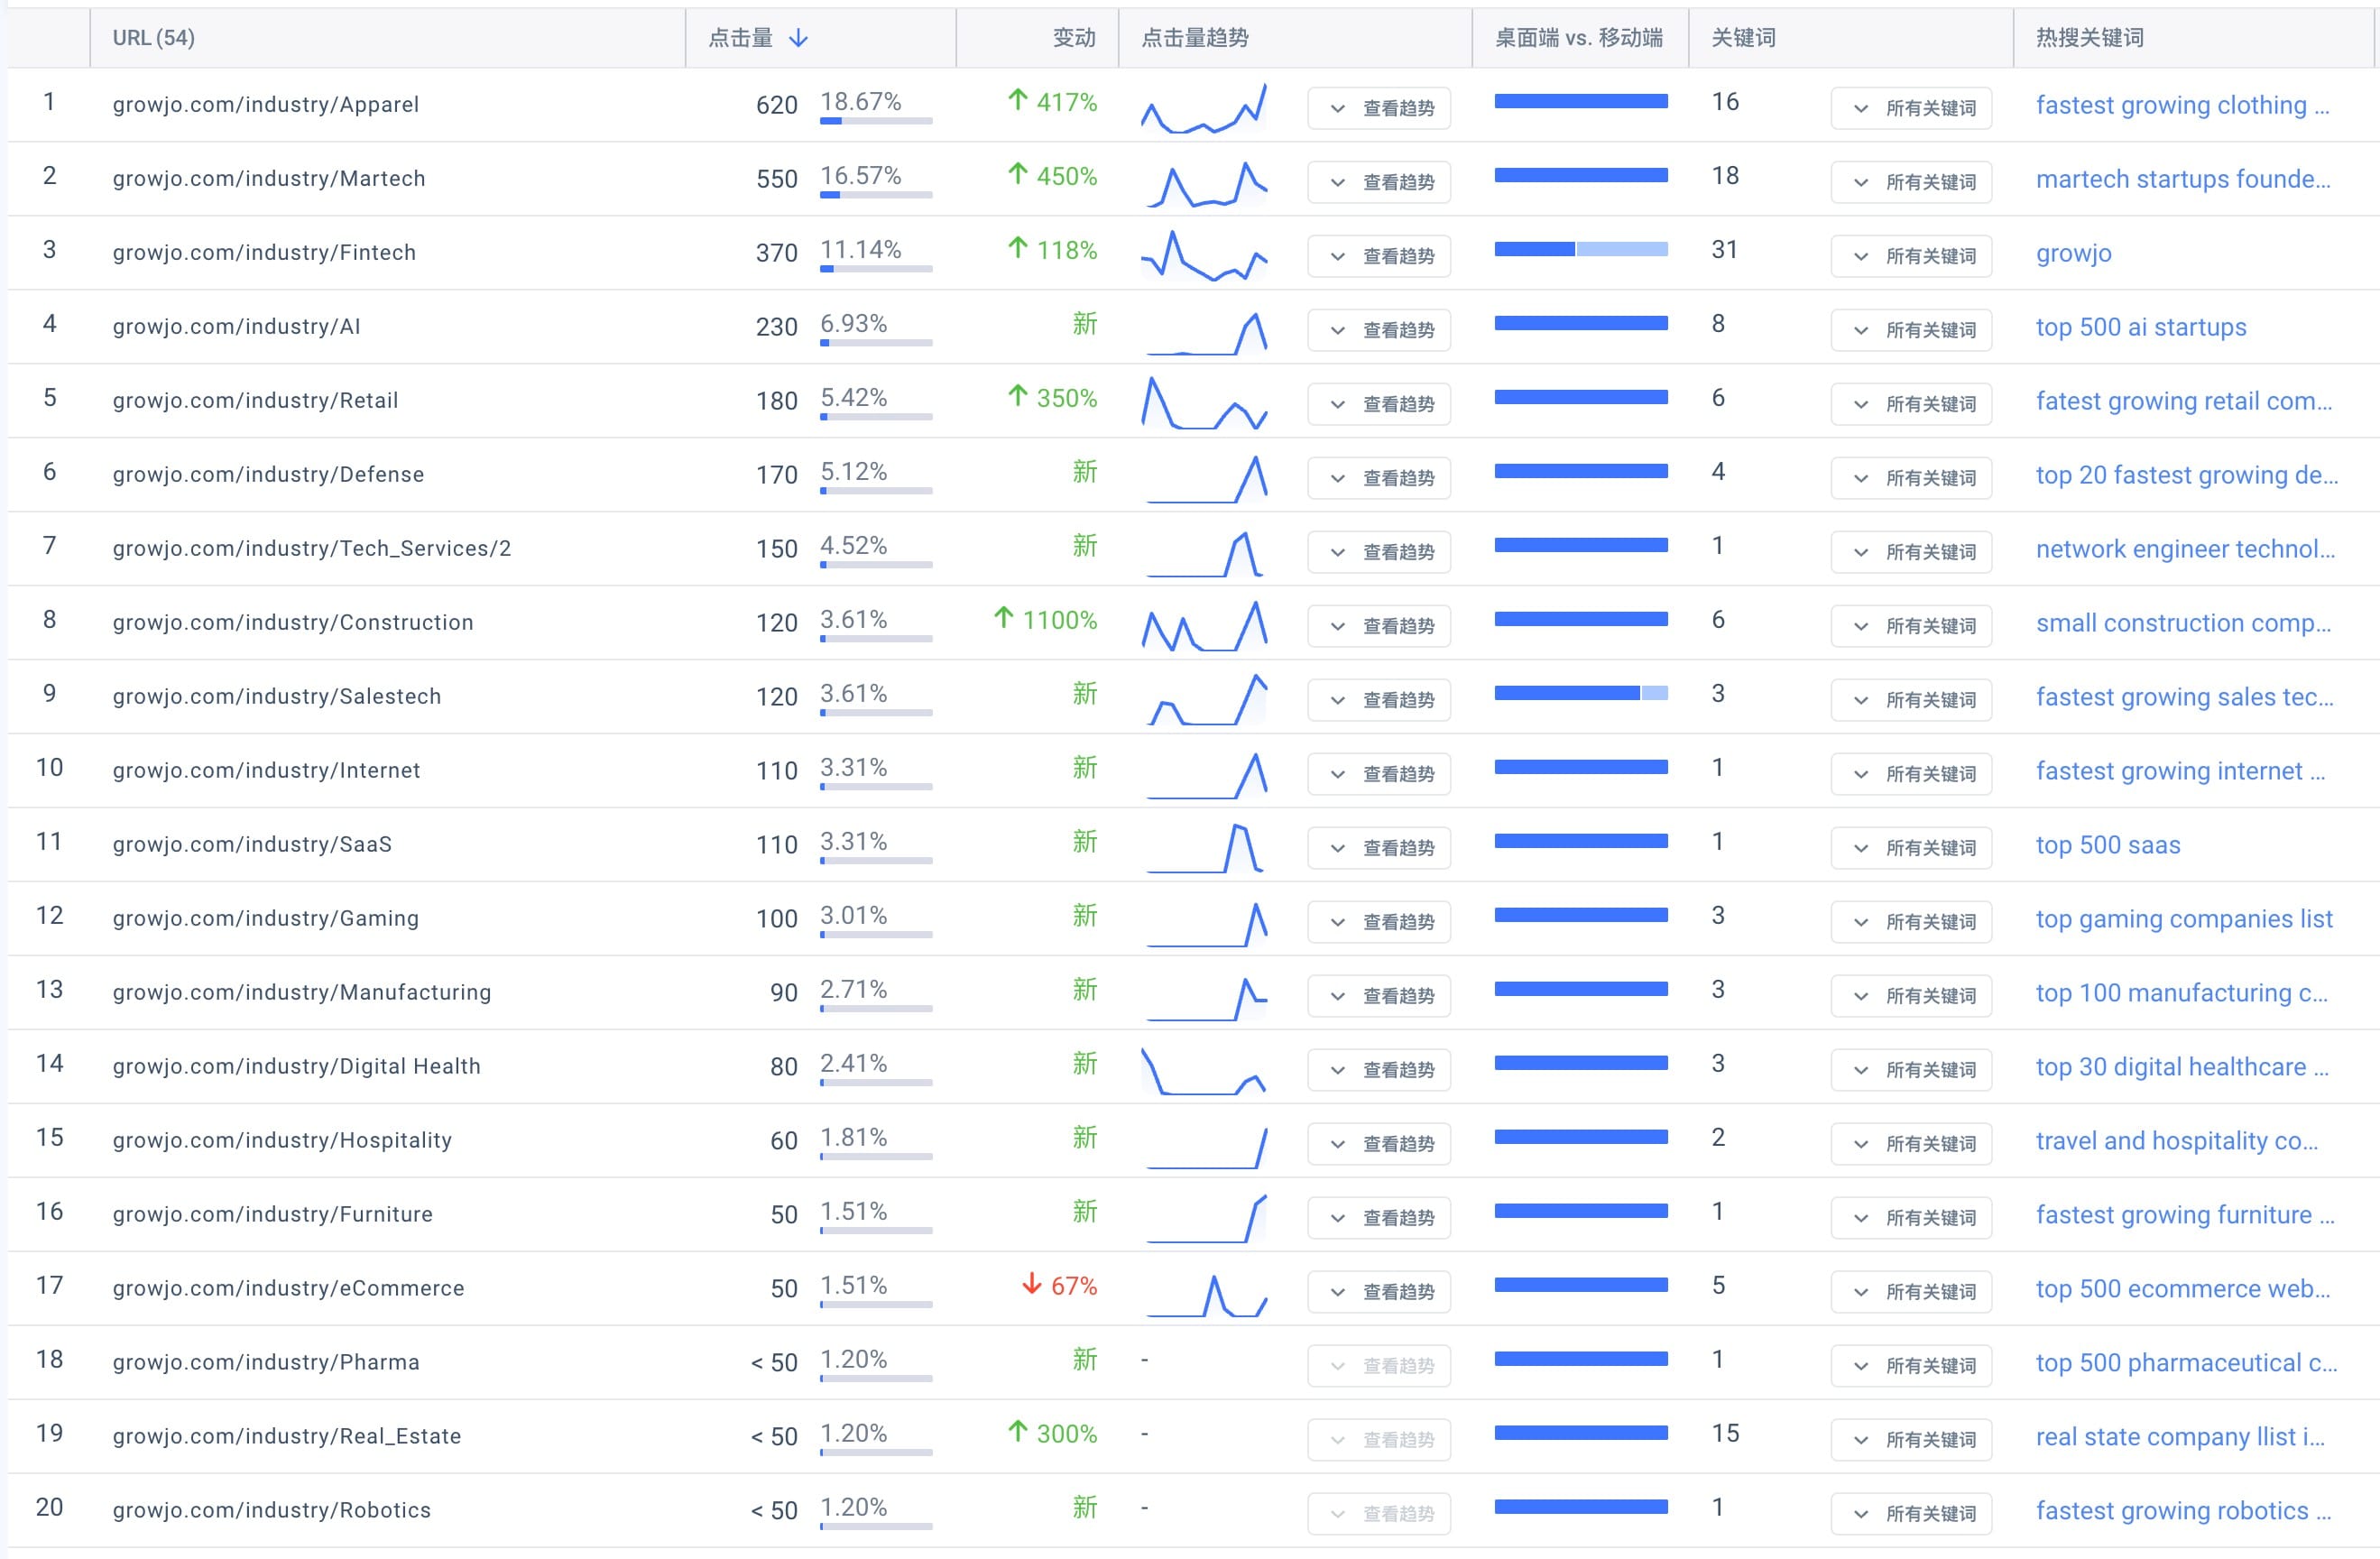Select URL growjo.com/industry/Martech
Viewport: 2380px width, 1559px height.
pyautogui.click(x=269, y=178)
